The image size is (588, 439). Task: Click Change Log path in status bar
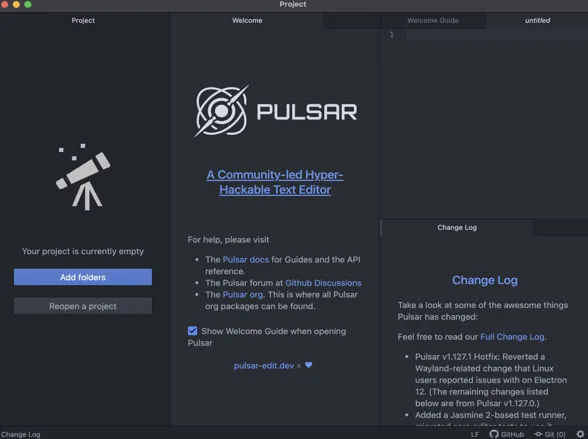[21, 434]
